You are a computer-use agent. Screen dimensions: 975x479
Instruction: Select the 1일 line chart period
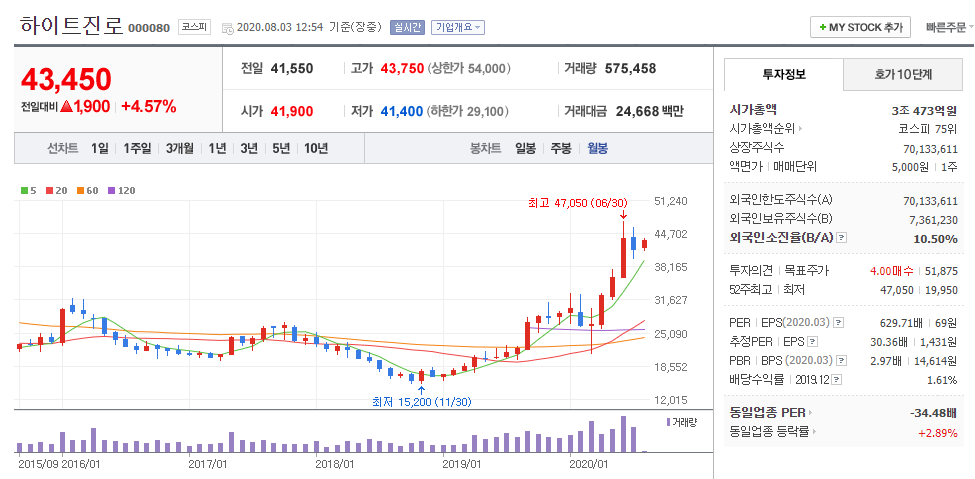[99, 149]
